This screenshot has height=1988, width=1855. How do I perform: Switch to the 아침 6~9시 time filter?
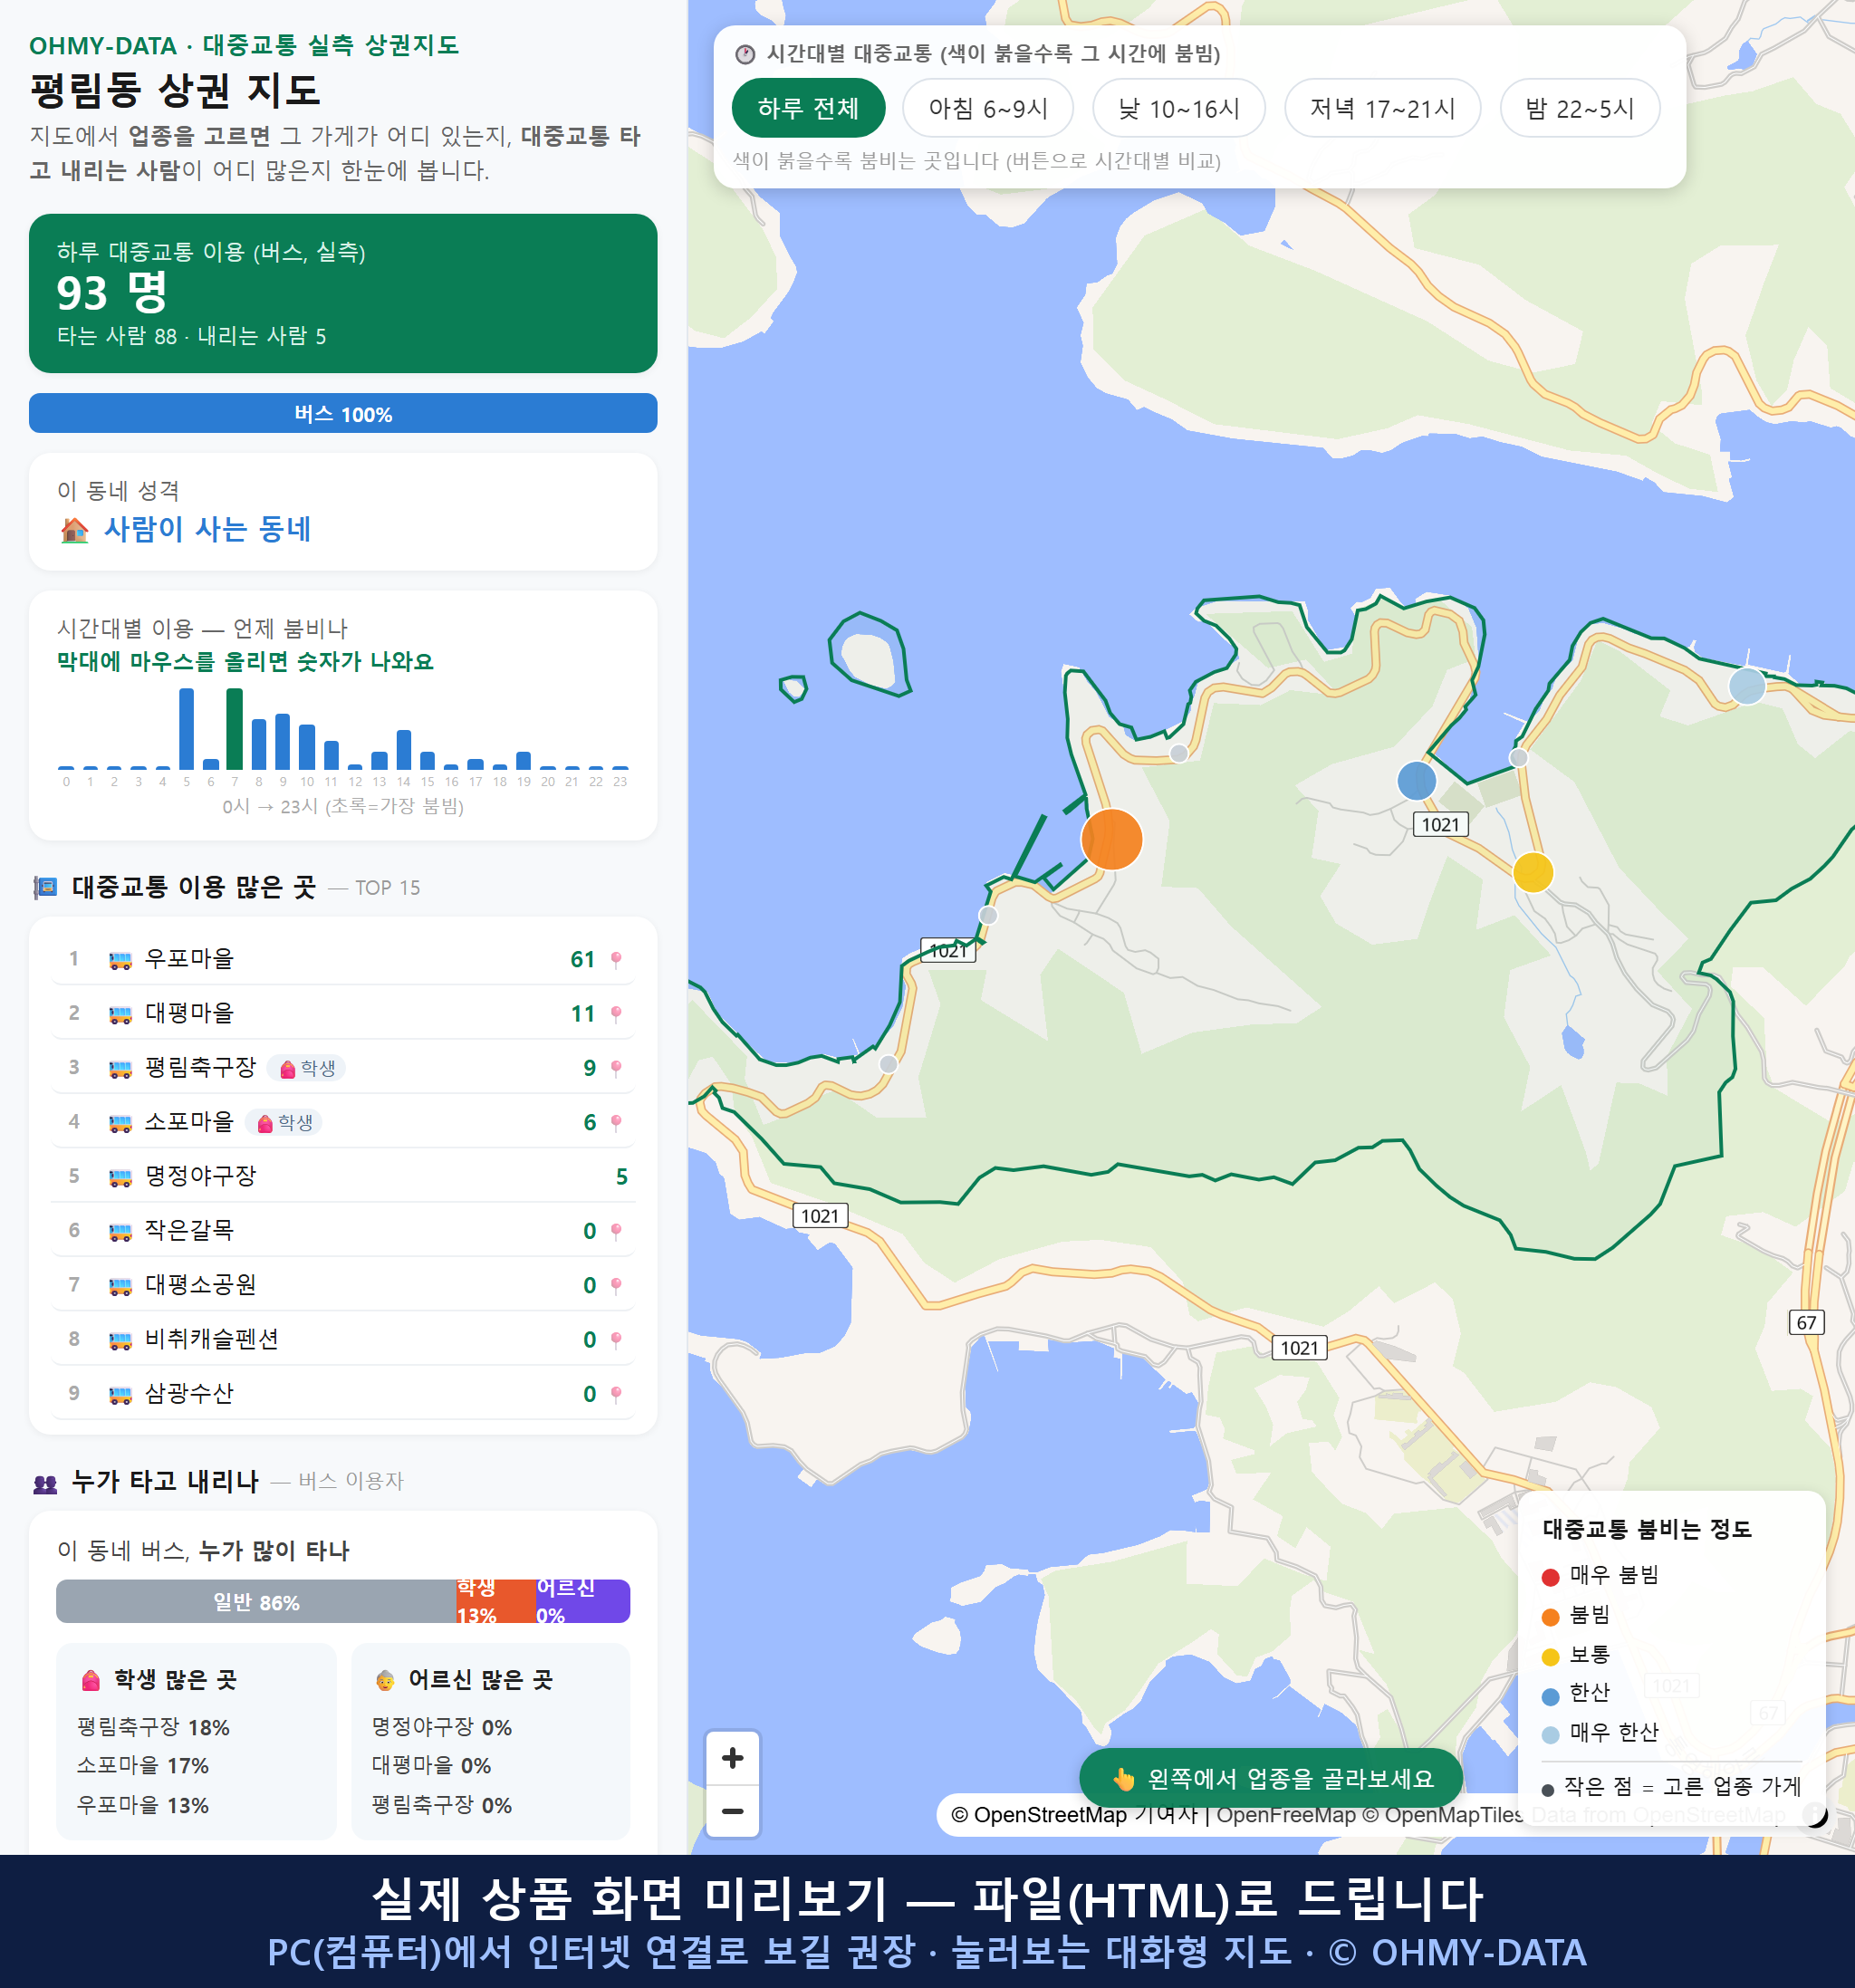987,108
